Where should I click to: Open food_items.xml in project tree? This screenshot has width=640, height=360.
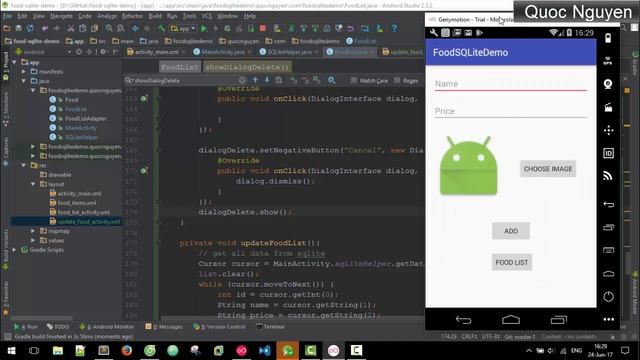(x=77, y=203)
